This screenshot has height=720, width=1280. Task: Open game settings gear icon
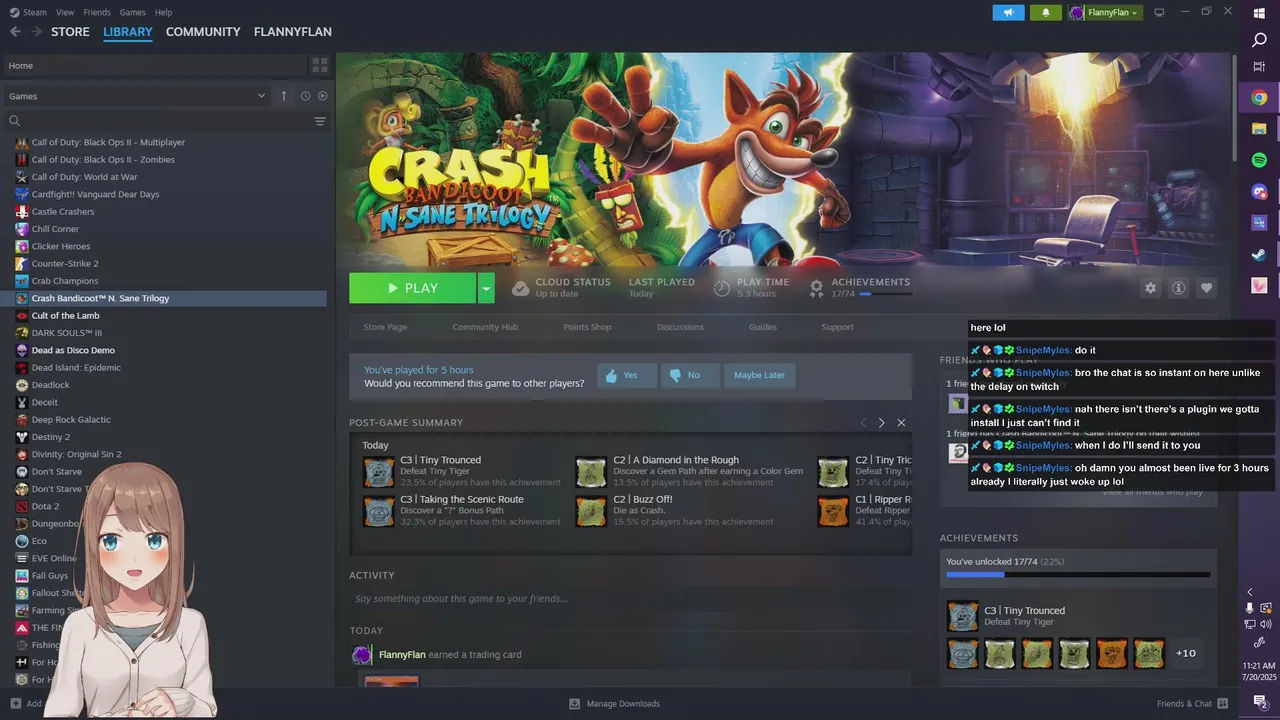click(x=1150, y=288)
